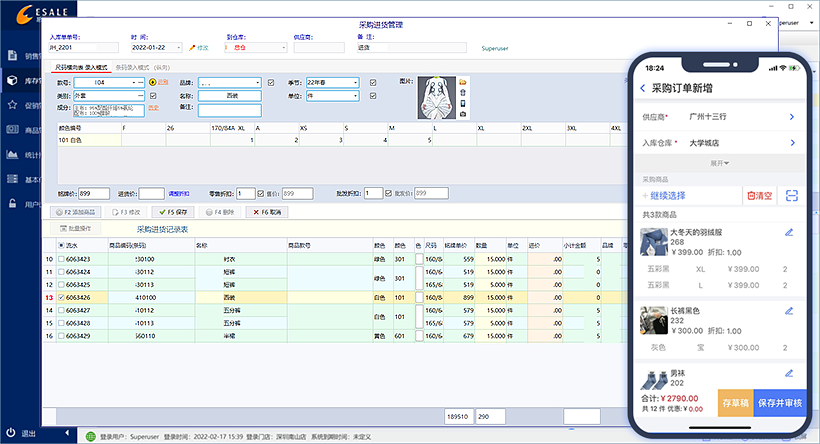Uncheck the checkbox for row 6063426
Image resolution: width=820 pixels, height=444 pixels.
(x=62, y=297)
